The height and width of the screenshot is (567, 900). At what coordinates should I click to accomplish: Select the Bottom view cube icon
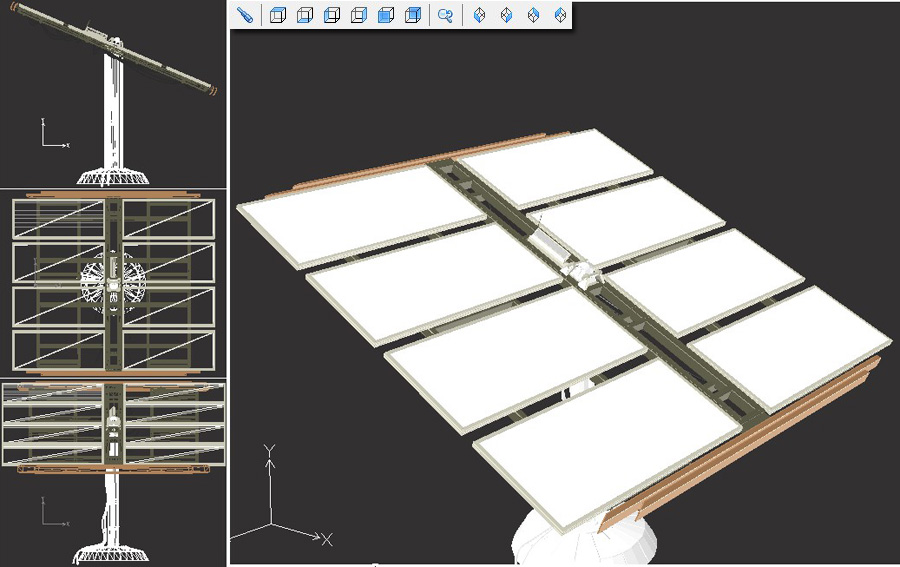(x=305, y=15)
